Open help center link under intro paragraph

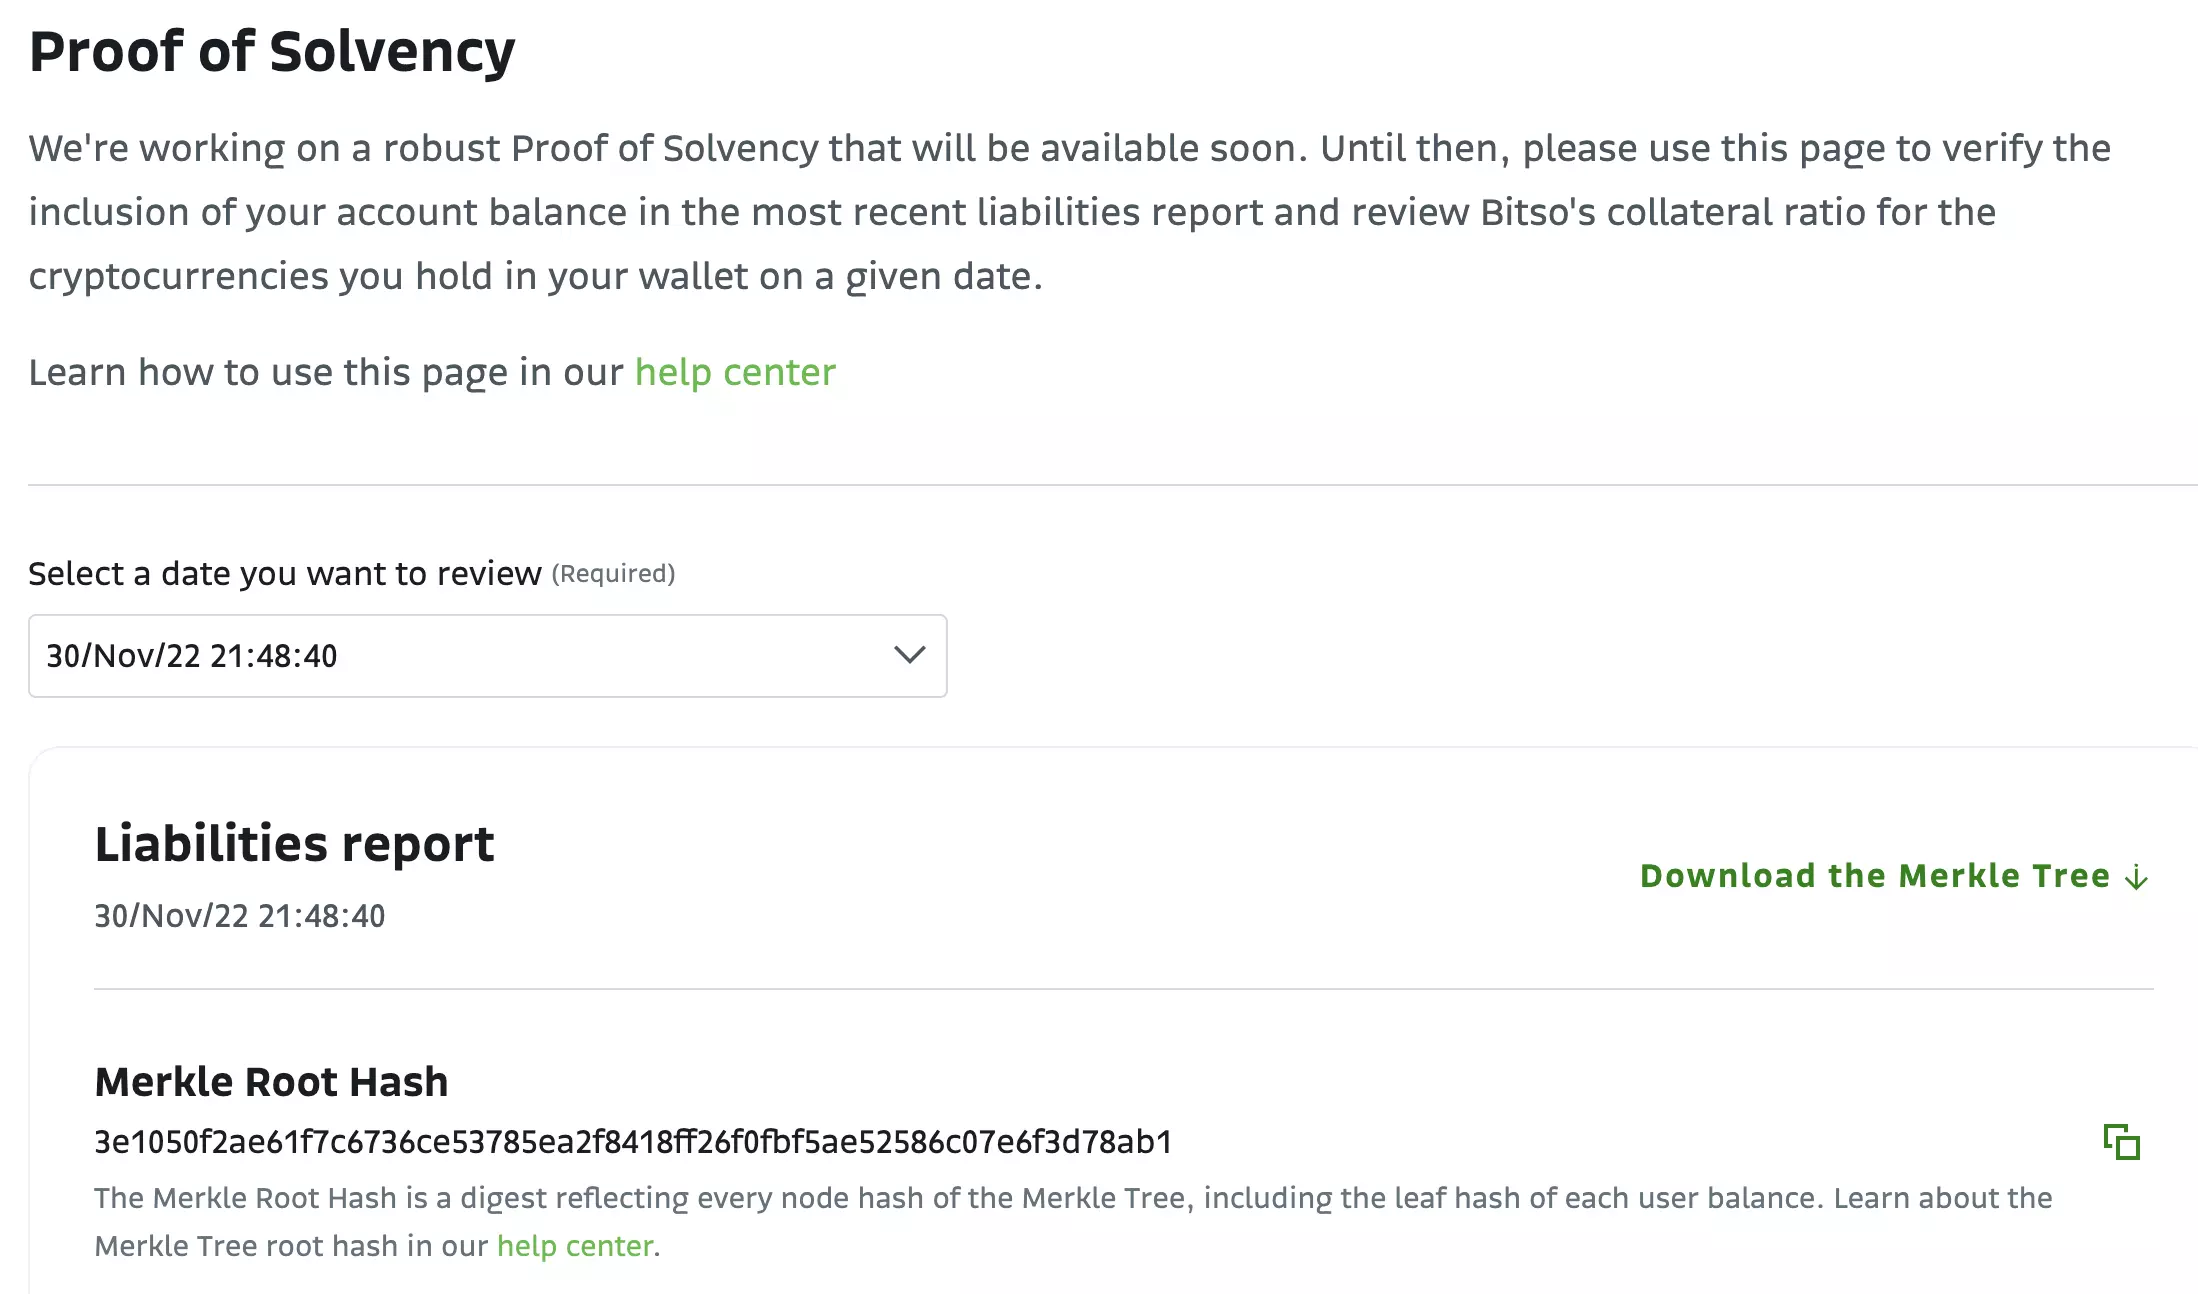(735, 372)
